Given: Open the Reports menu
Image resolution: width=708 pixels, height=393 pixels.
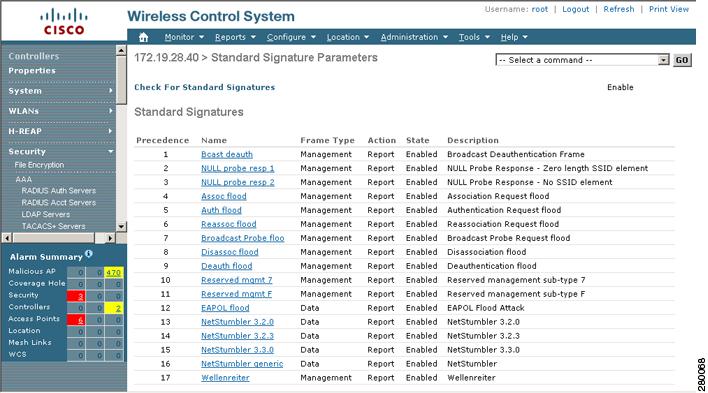Looking at the screenshot, I should tap(235, 37).
